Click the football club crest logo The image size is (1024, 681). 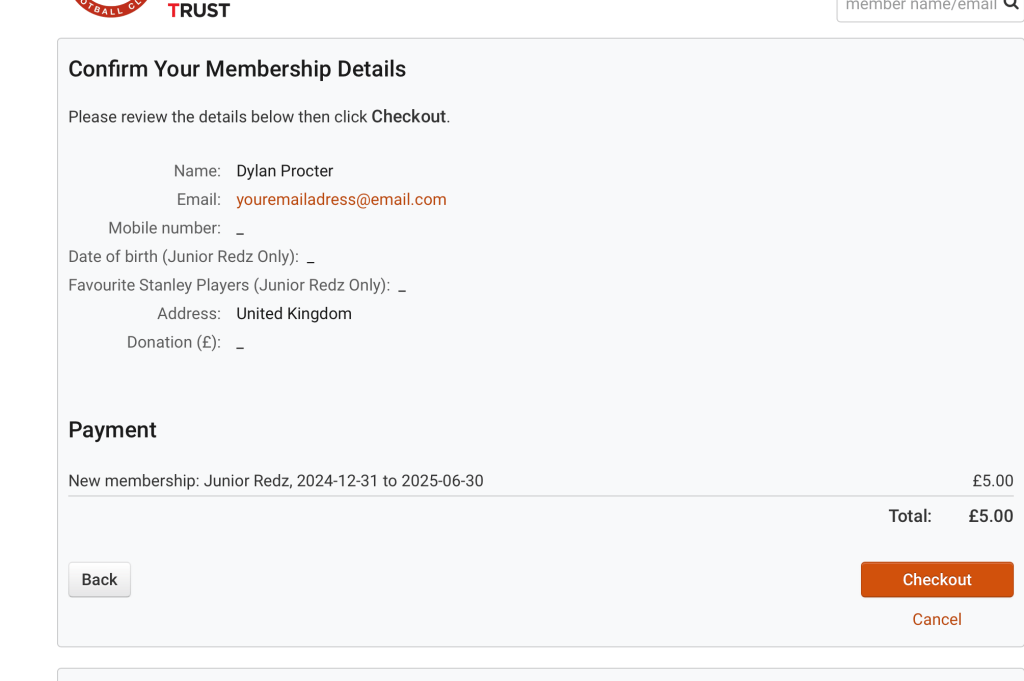tap(111, 8)
